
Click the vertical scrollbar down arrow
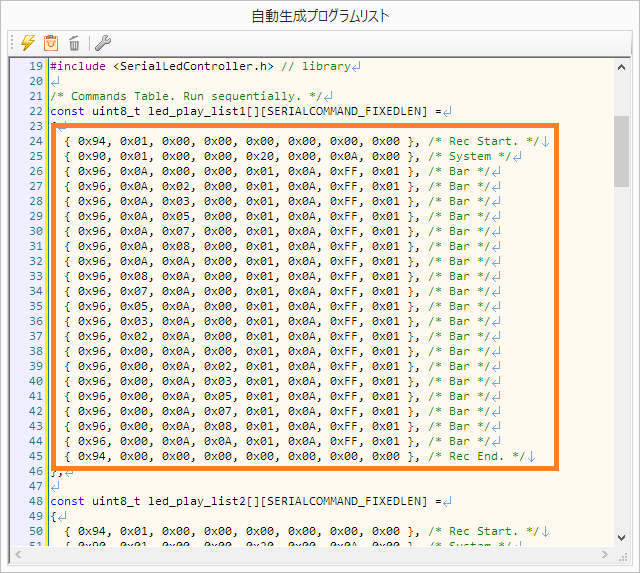(x=621, y=538)
